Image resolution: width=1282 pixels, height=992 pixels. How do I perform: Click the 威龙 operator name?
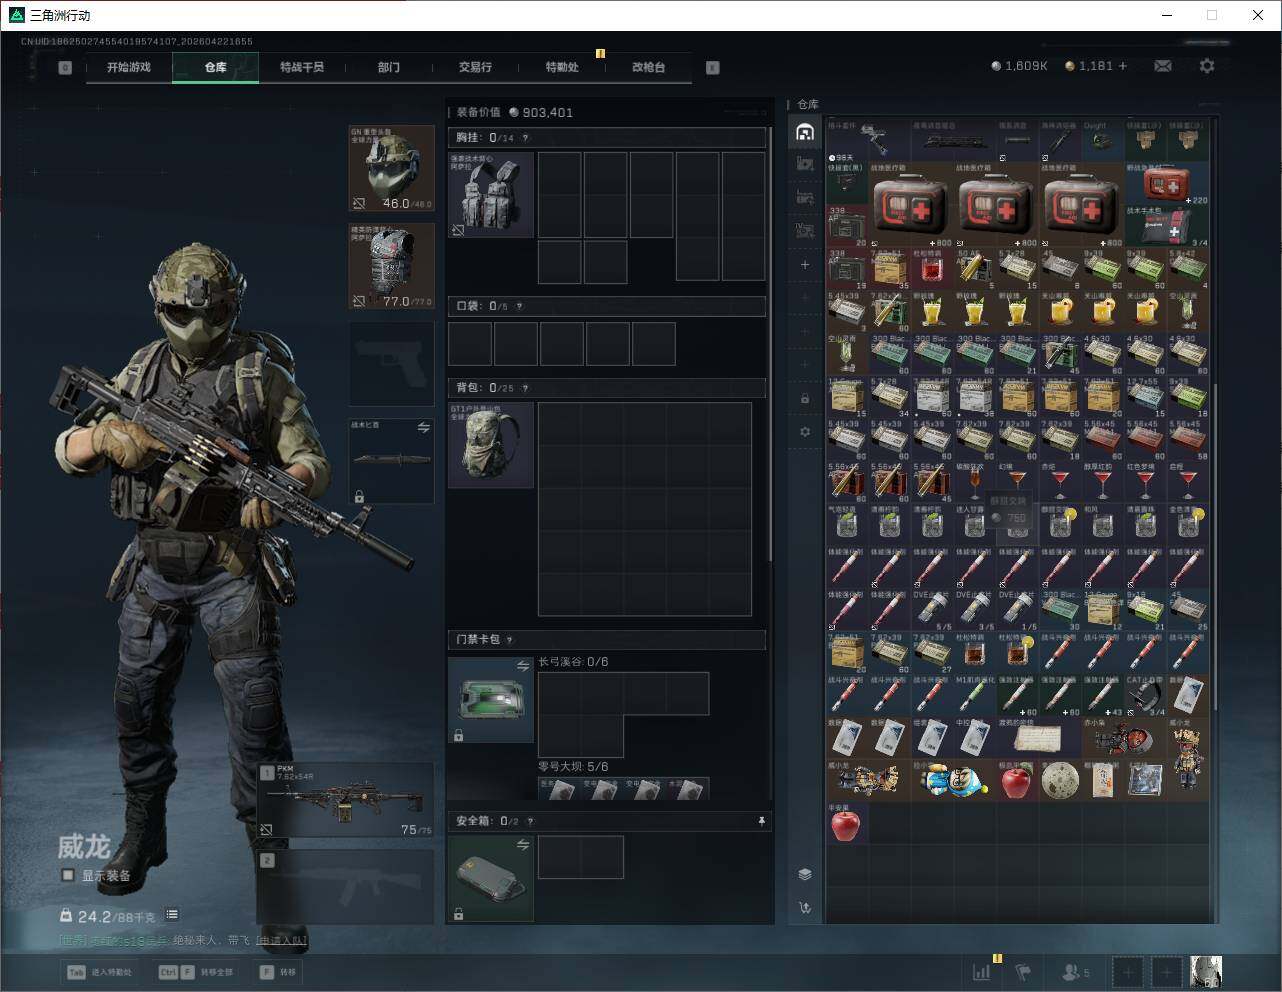pyautogui.click(x=84, y=846)
